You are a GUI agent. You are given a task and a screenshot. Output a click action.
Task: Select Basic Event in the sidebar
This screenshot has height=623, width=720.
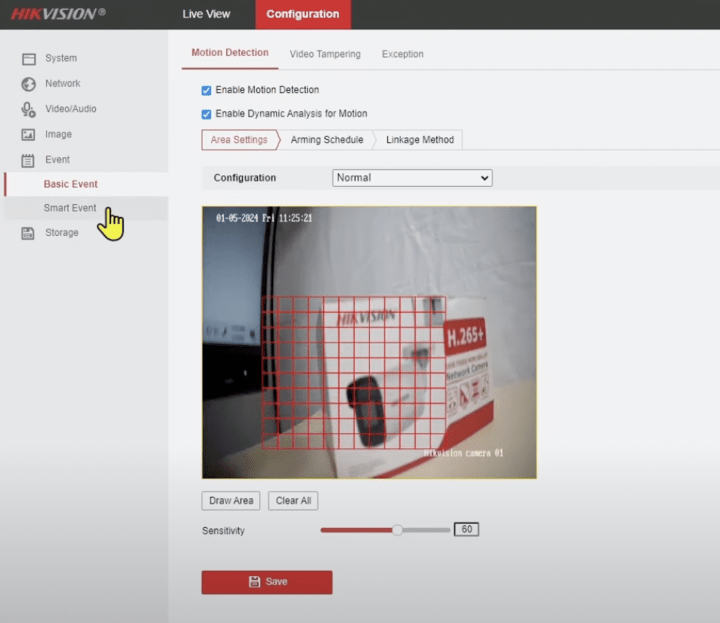coord(71,184)
